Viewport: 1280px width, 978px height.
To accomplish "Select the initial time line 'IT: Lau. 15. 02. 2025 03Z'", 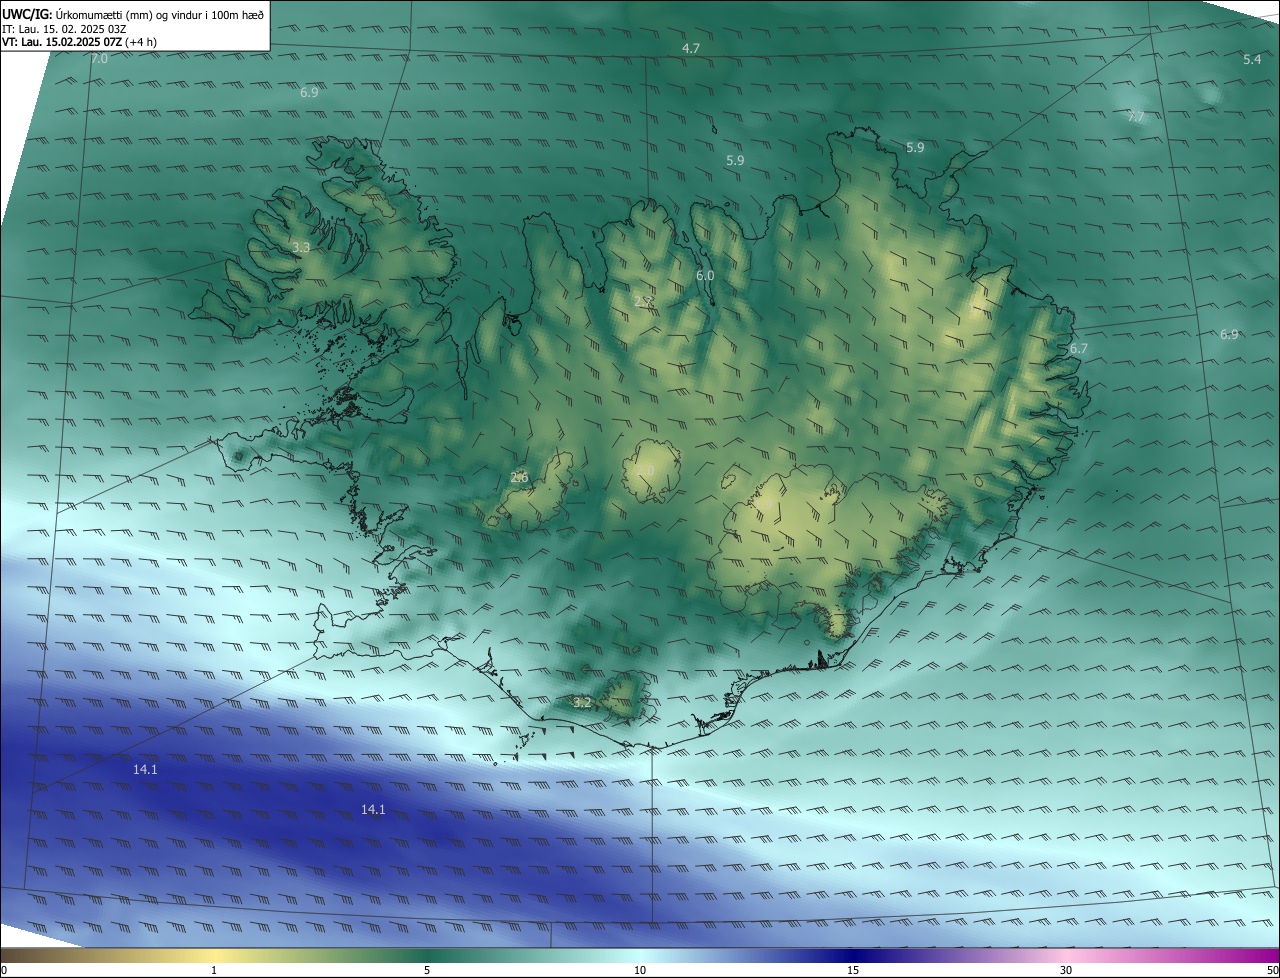I will click(64, 29).
